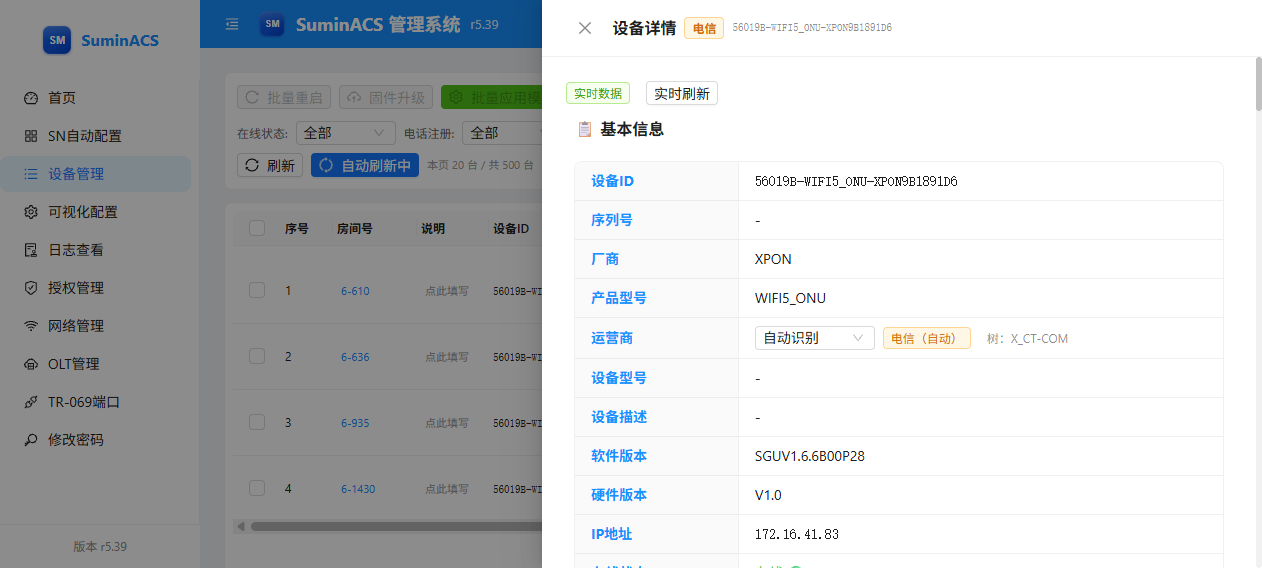The width and height of the screenshot is (1262, 568).
Task: Click the 日志查看 document icon
Action: click(x=31, y=250)
